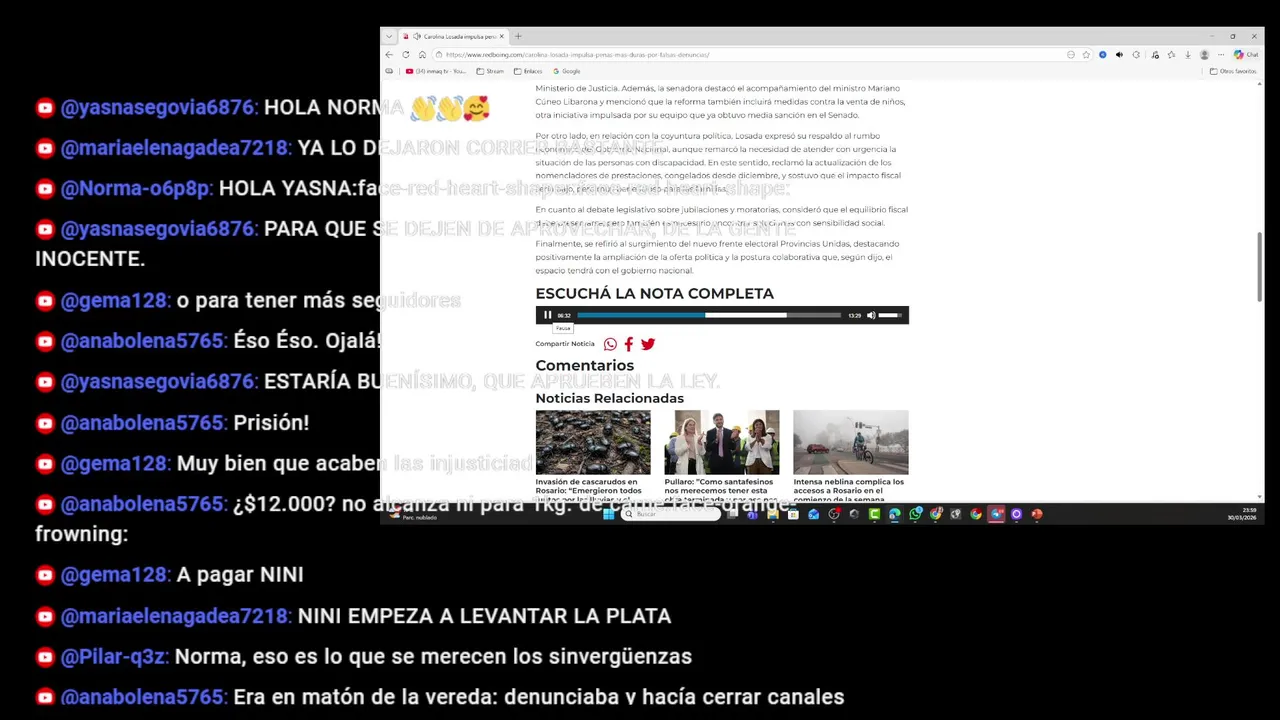
Task: Open the taskbar clock showing 23:59
Action: coord(1242,515)
